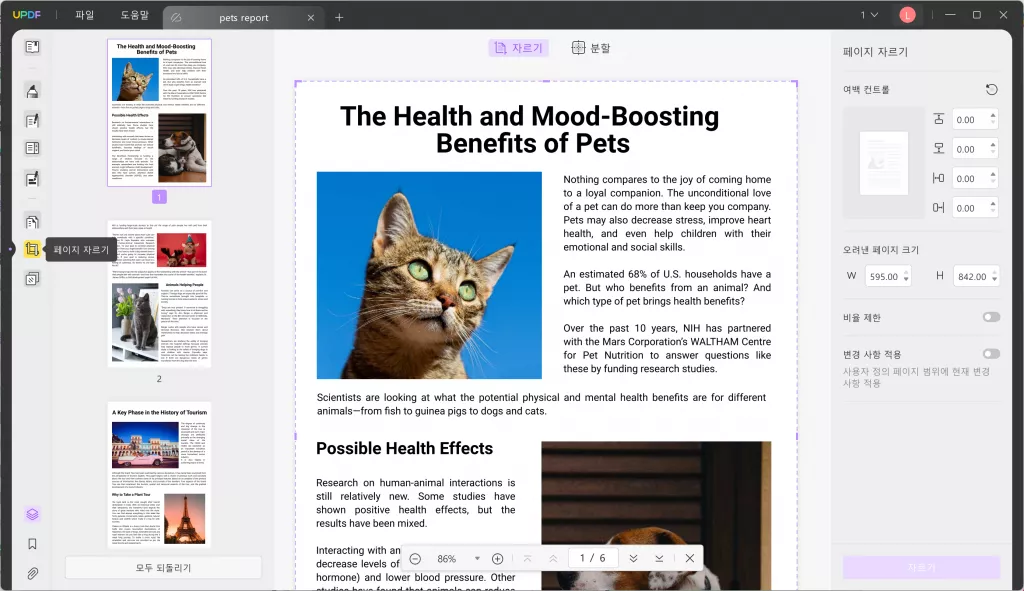Select the 자르기 crop mode tab
The width and height of the screenshot is (1024, 591).
(x=519, y=48)
